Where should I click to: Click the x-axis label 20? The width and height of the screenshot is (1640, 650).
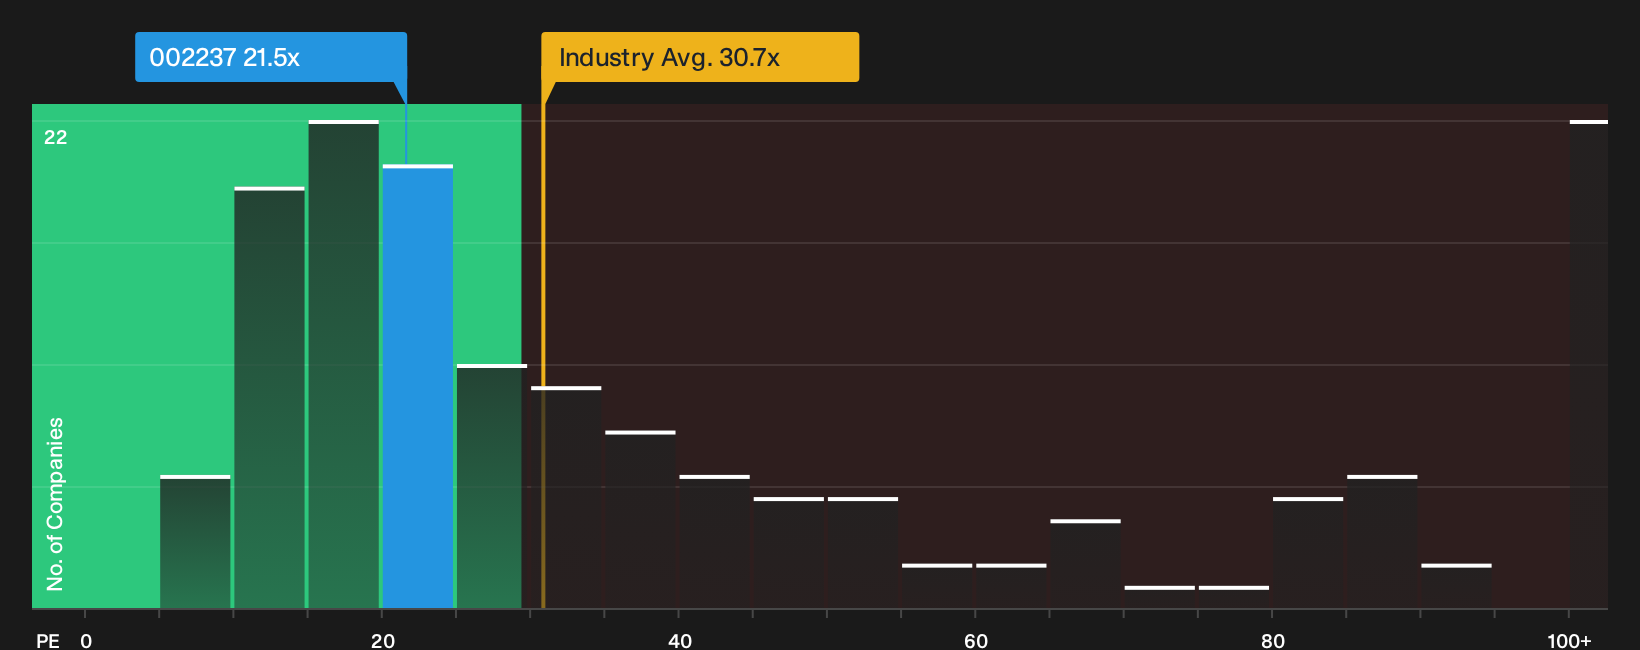pos(383,641)
